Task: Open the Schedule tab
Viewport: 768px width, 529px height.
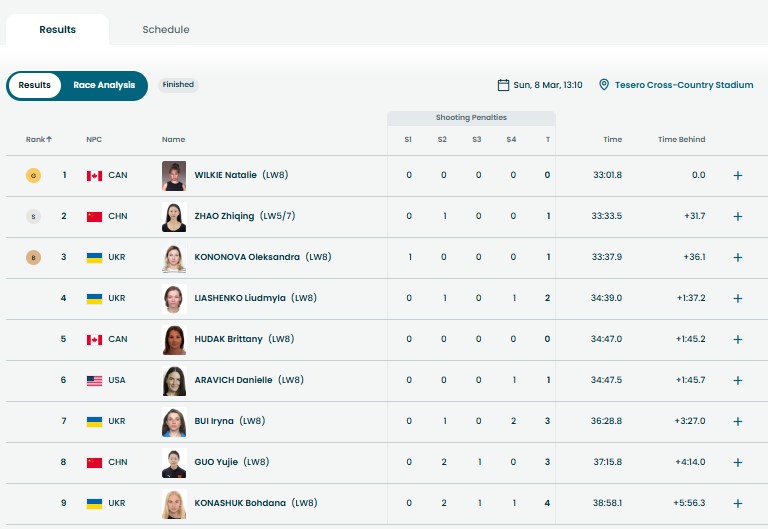Action: click(166, 29)
